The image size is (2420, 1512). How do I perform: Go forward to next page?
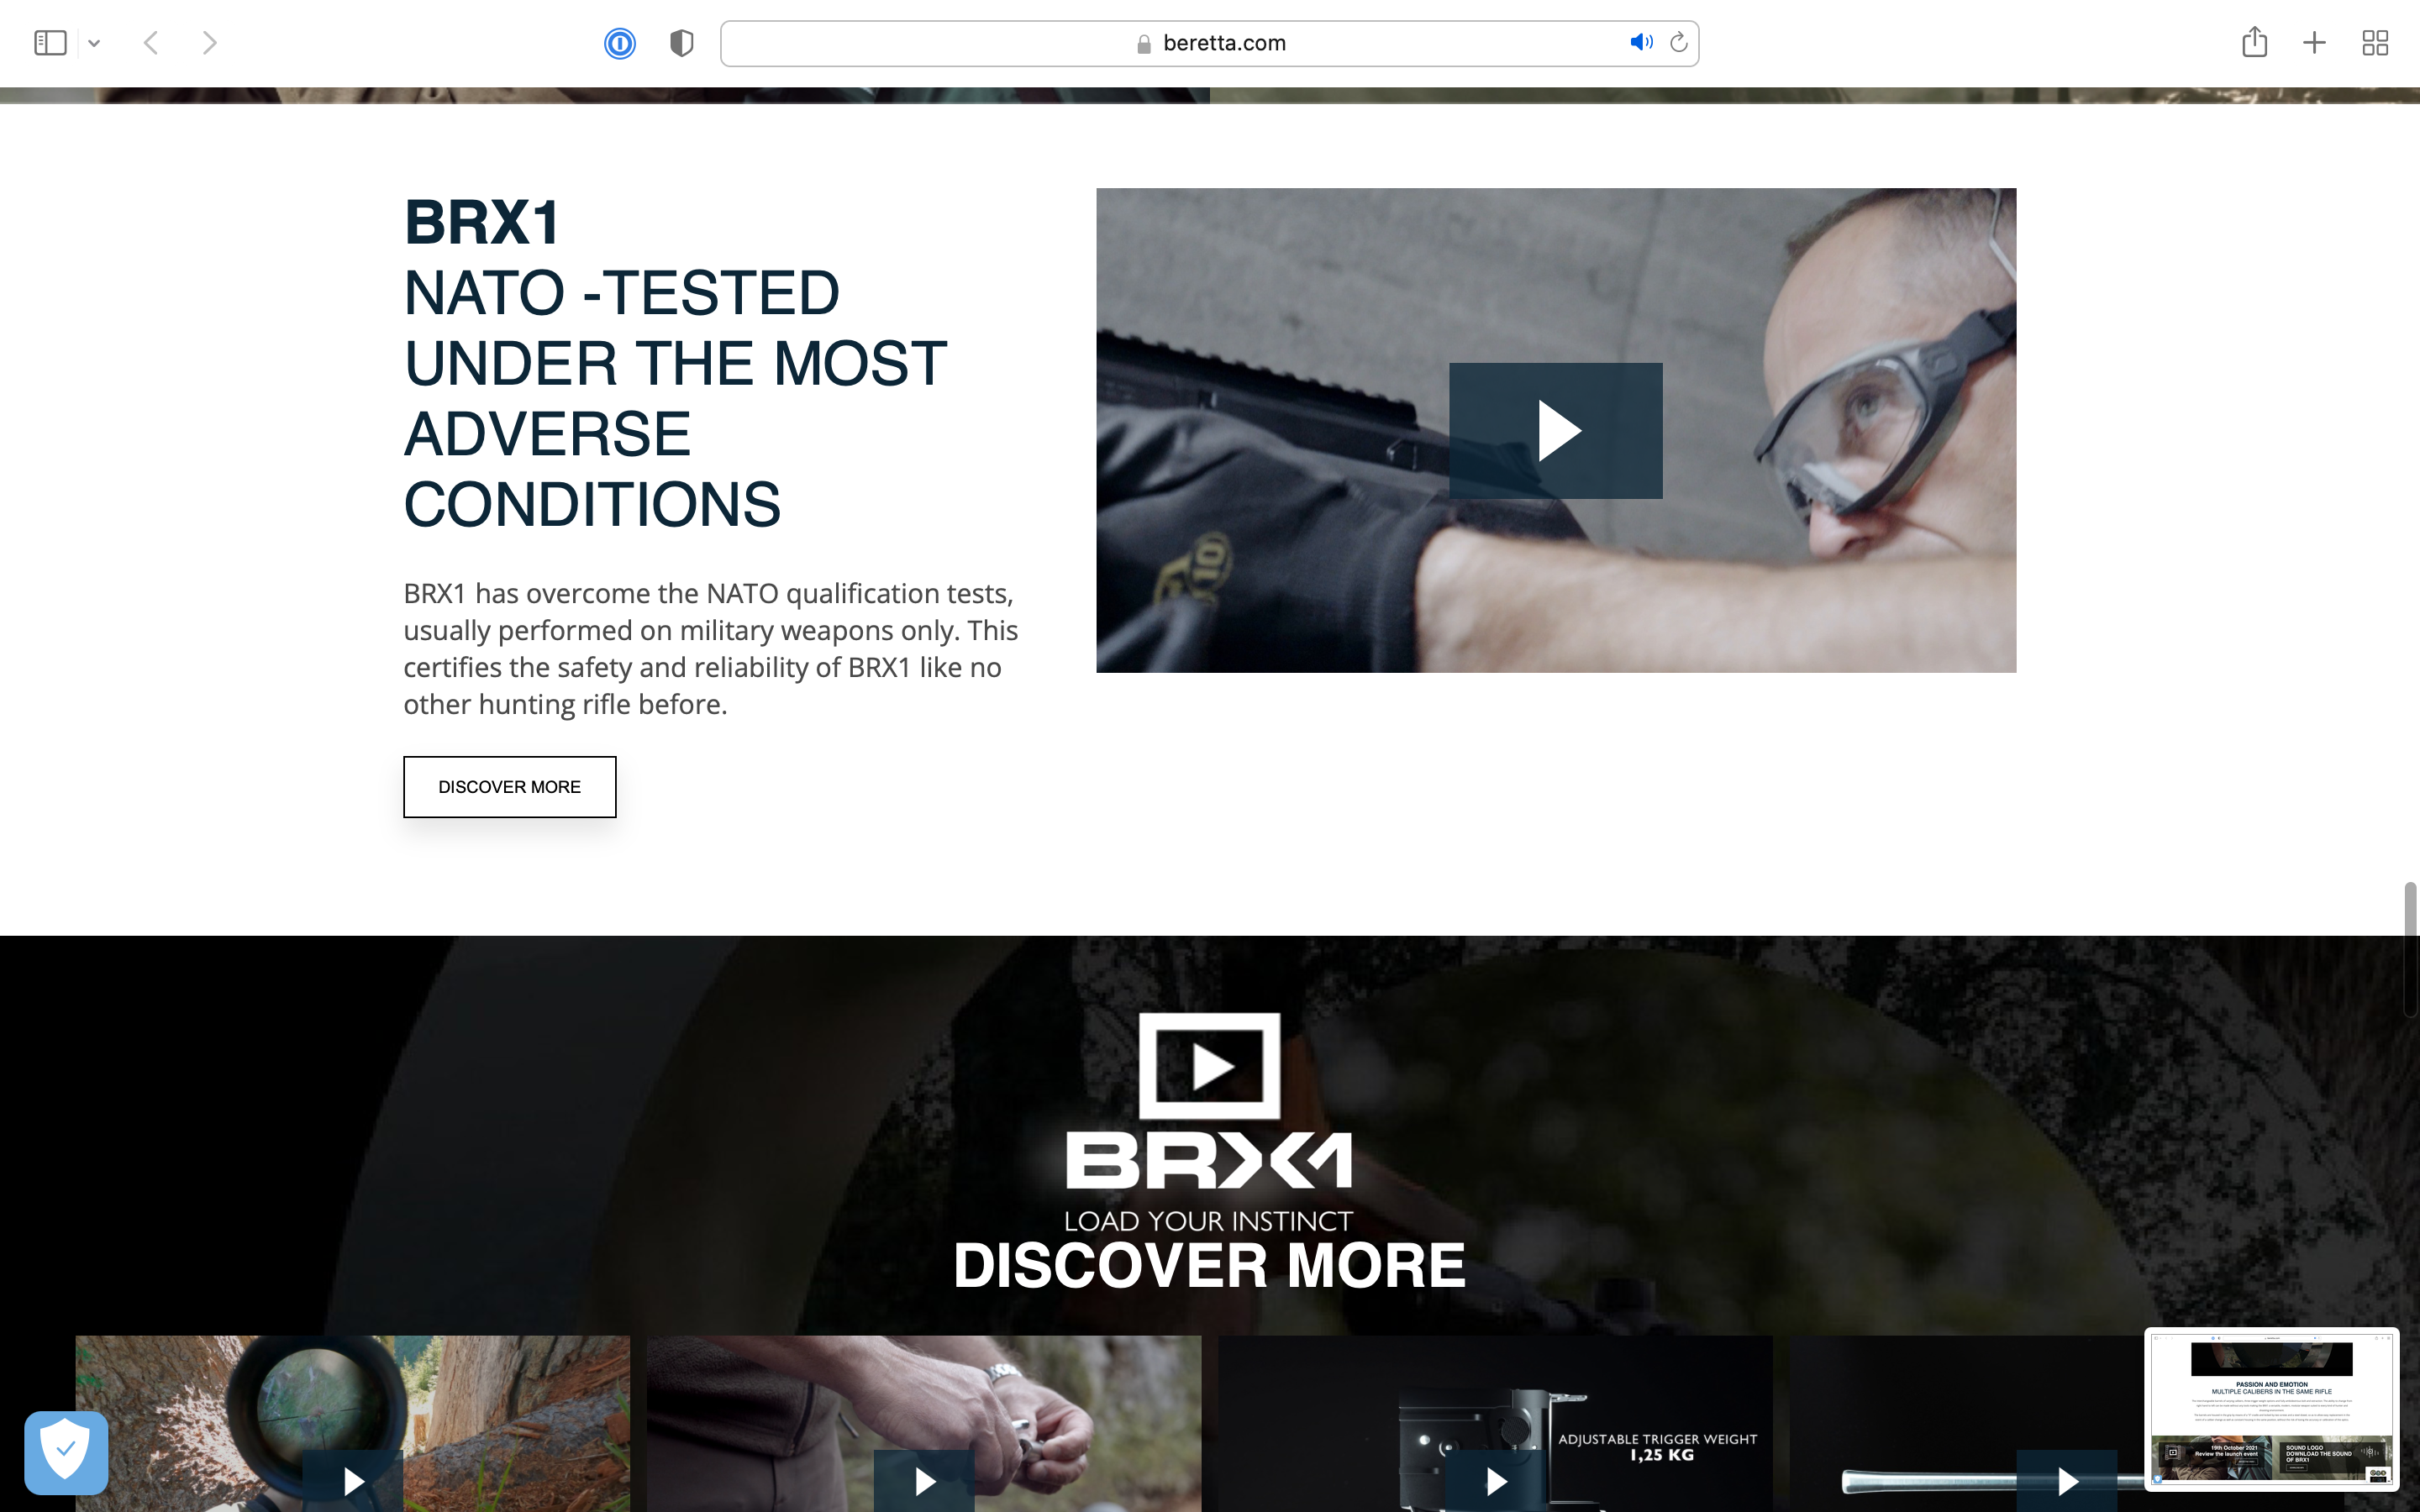pyautogui.click(x=209, y=43)
